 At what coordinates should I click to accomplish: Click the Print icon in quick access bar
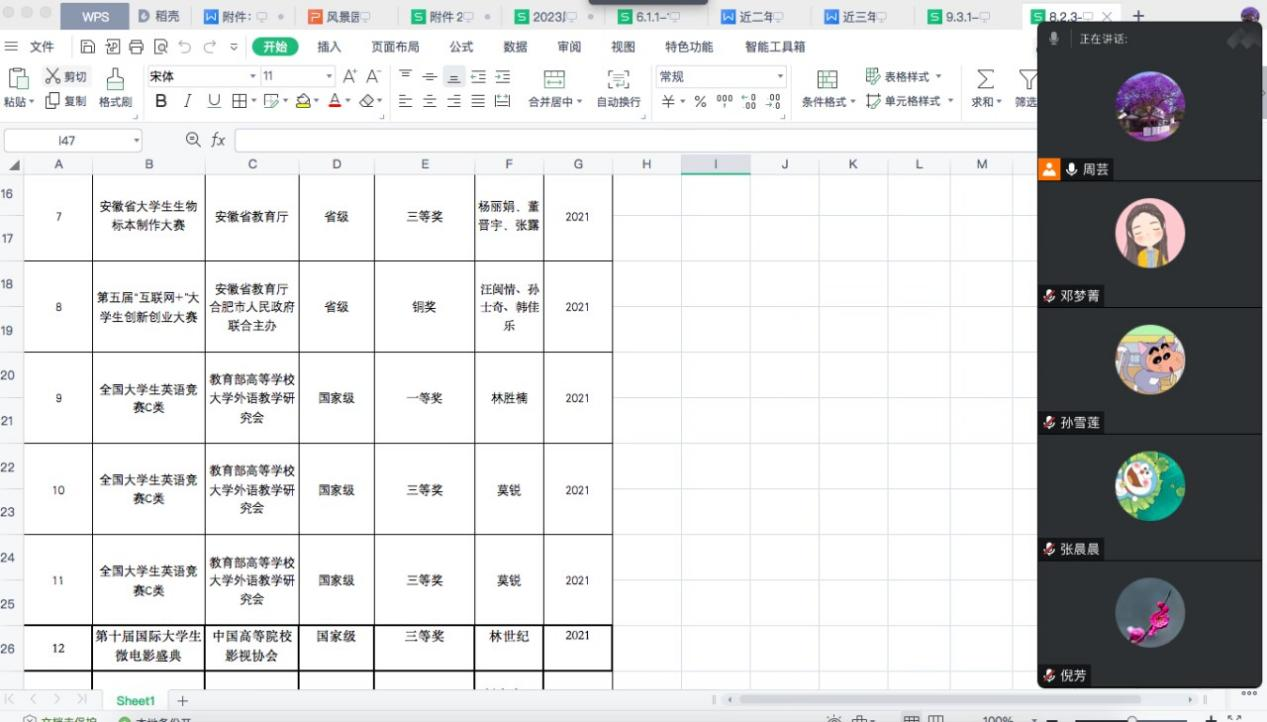pyautogui.click(x=135, y=47)
